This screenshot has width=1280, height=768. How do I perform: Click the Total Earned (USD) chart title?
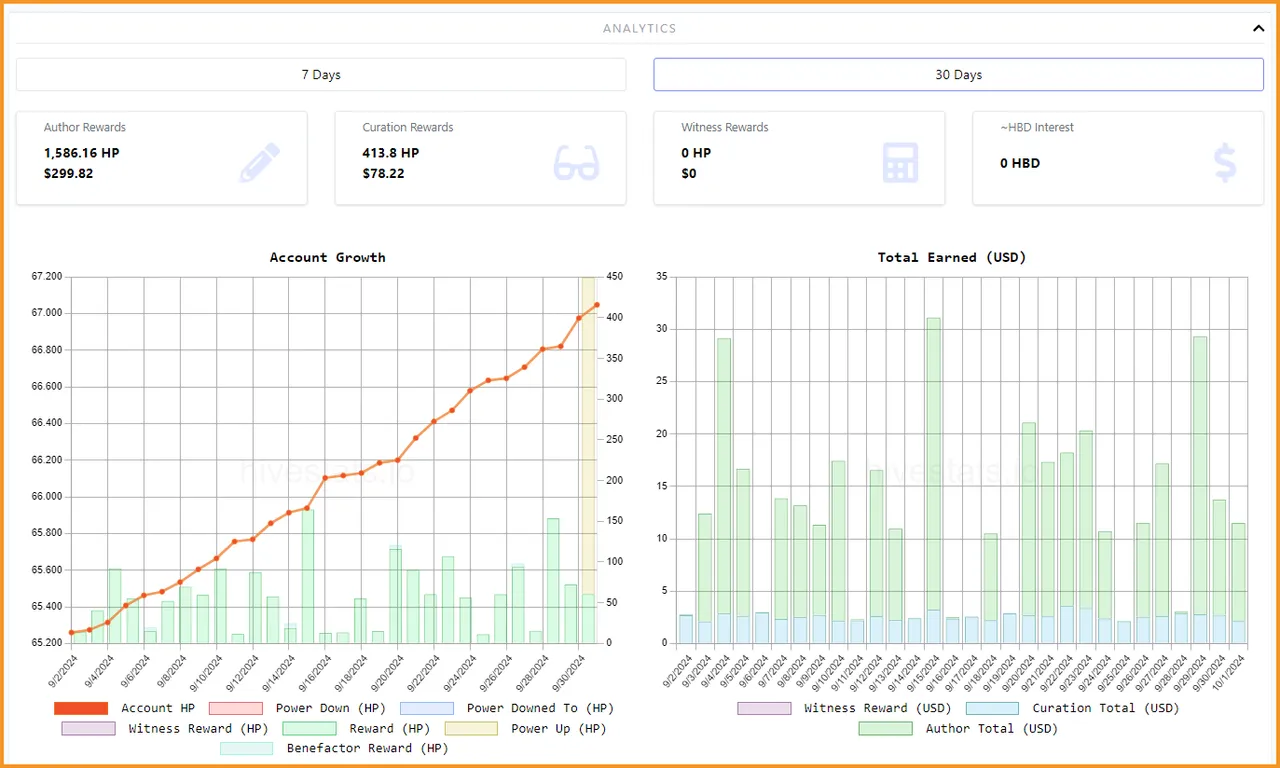[x=952, y=258]
